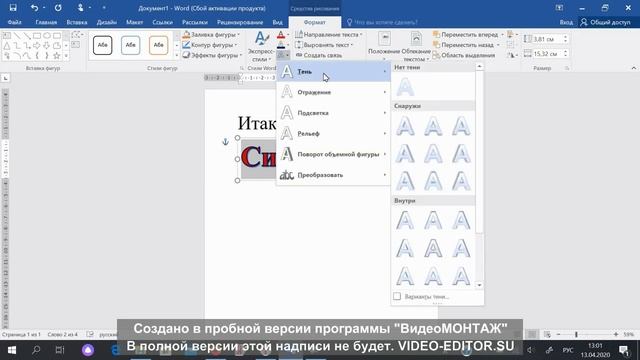Open the Преобразовать submenu
The image size is (640, 360).
point(333,175)
